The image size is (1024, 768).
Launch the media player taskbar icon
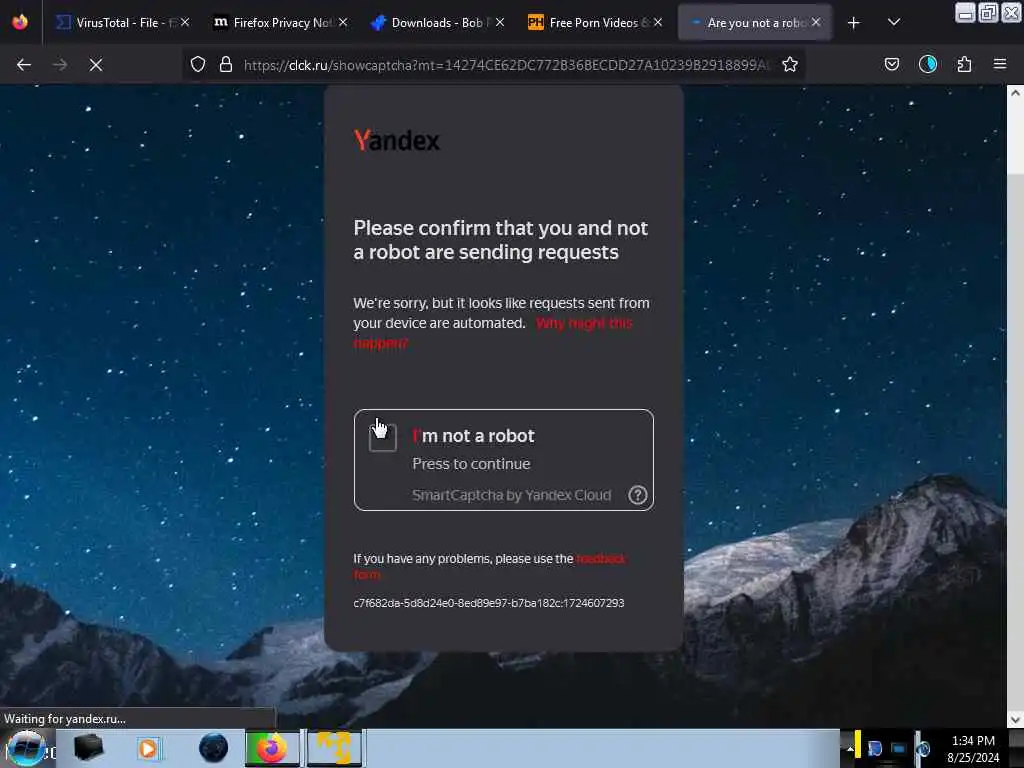coord(148,748)
